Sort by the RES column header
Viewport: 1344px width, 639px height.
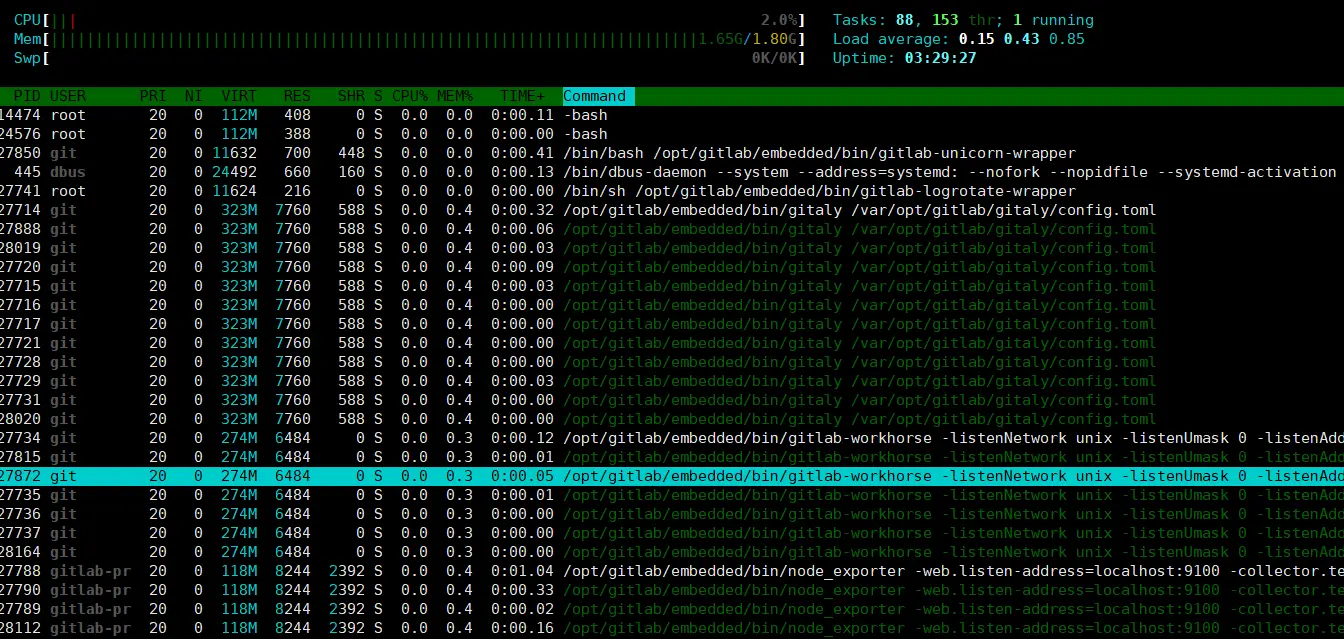coord(297,96)
